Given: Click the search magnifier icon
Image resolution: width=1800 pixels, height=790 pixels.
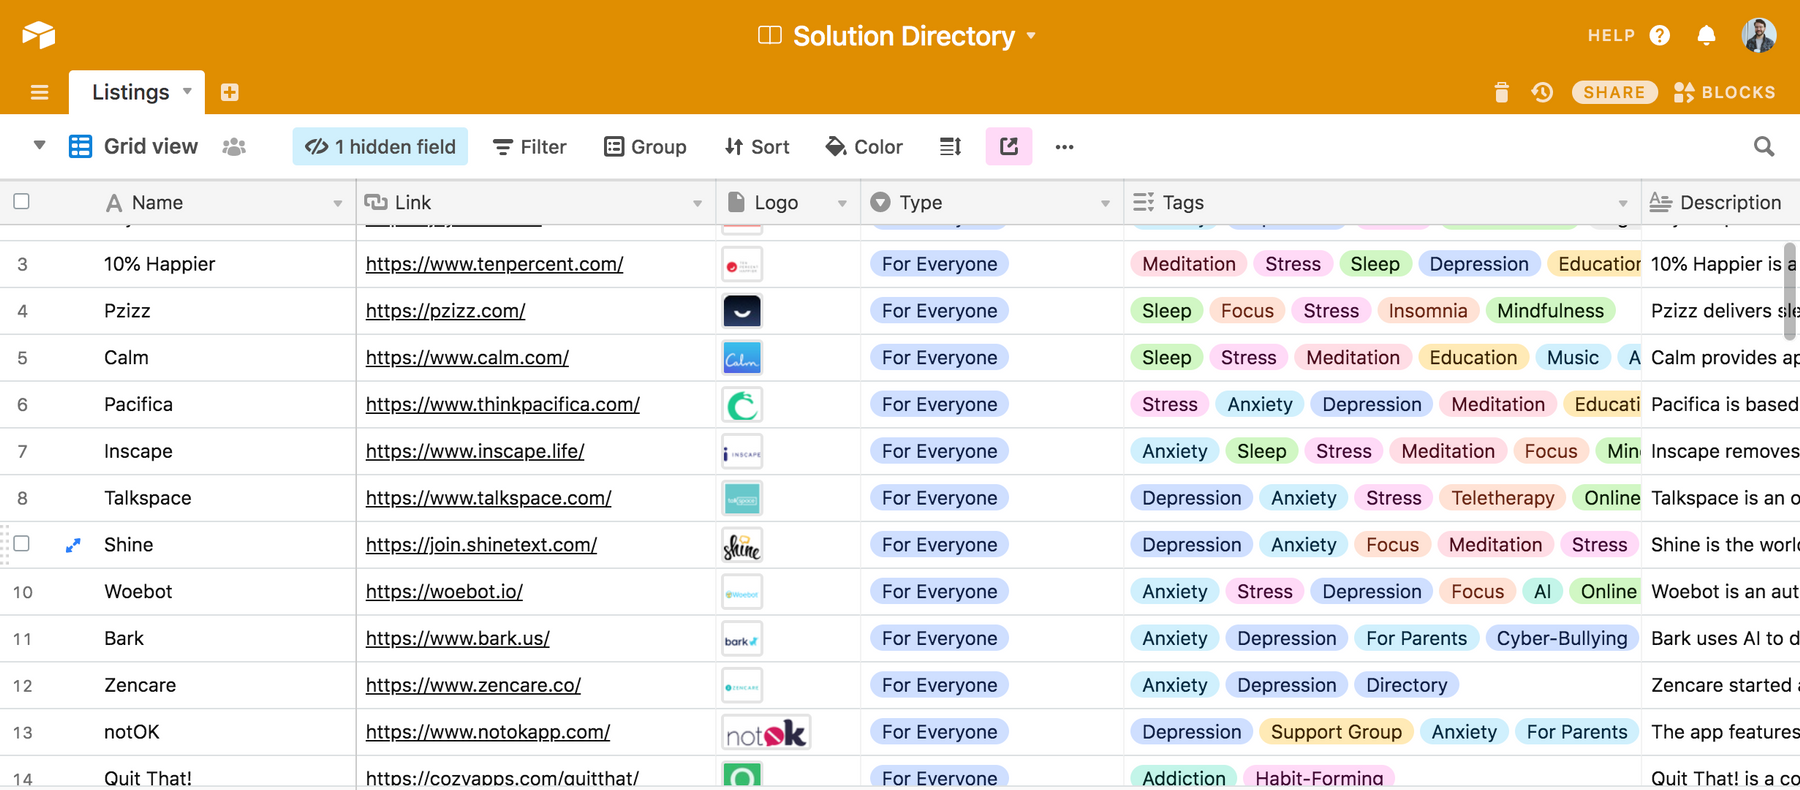Looking at the screenshot, I should 1764,147.
